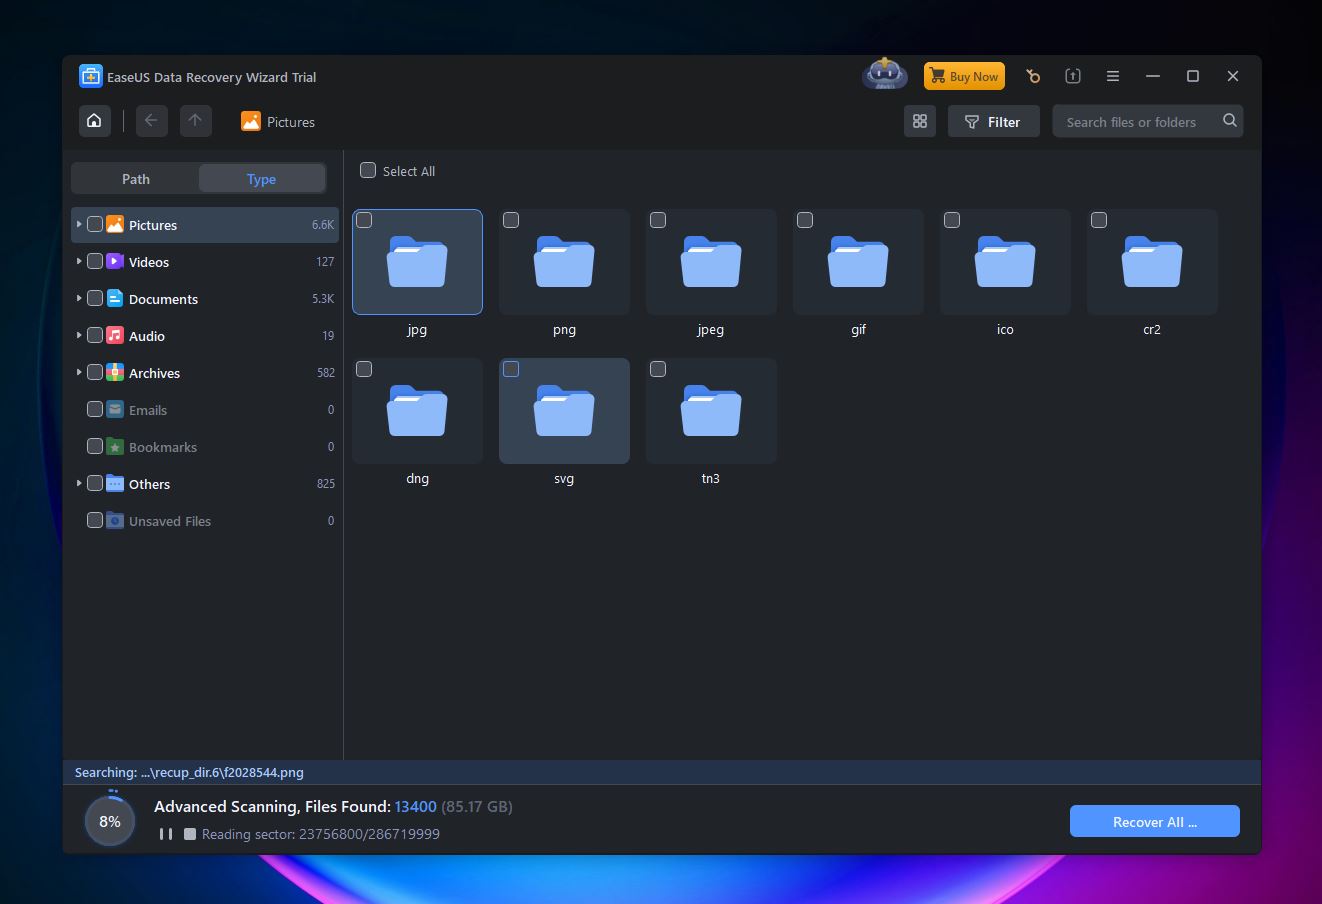
Task: Switch to the Type tab
Action: pos(262,179)
